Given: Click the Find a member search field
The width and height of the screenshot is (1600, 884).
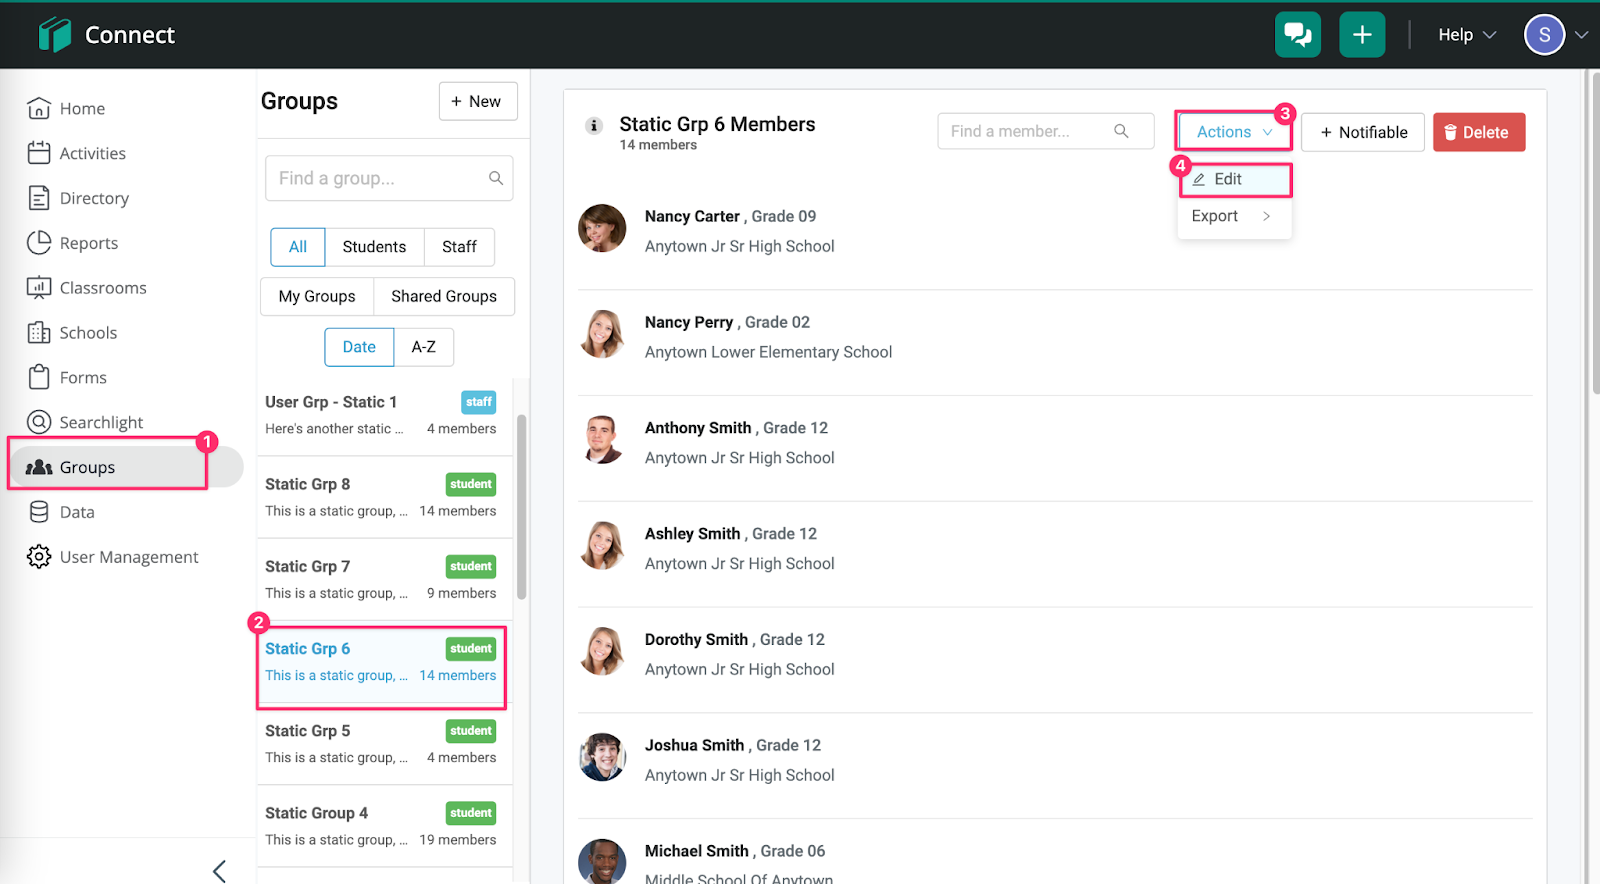Looking at the screenshot, I should [1028, 131].
